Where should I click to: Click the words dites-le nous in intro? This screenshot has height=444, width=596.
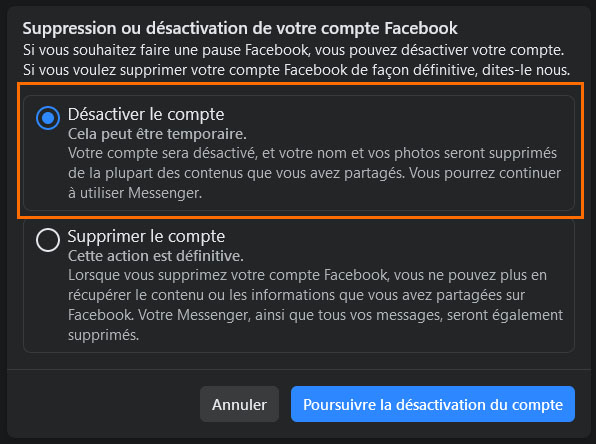coord(526,70)
